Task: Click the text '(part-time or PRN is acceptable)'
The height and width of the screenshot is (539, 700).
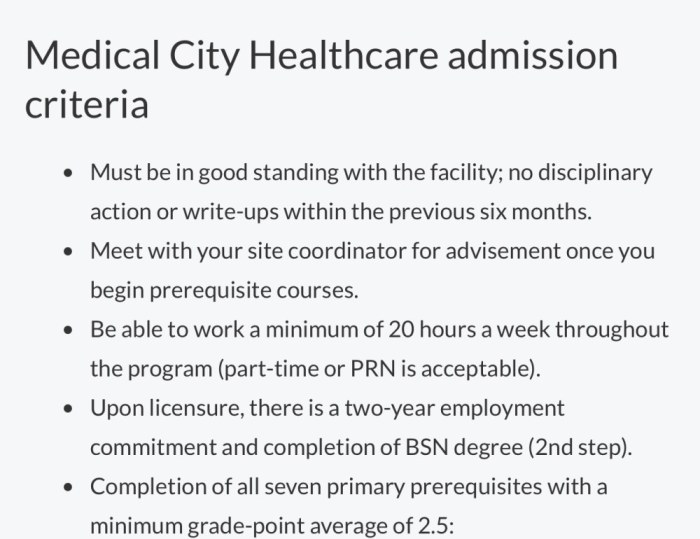Action: click(377, 369)
